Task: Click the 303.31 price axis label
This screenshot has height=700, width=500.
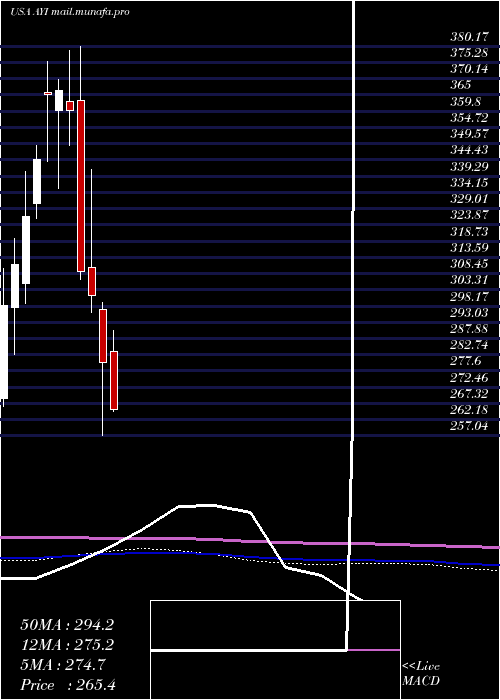Action: point(469,280)
